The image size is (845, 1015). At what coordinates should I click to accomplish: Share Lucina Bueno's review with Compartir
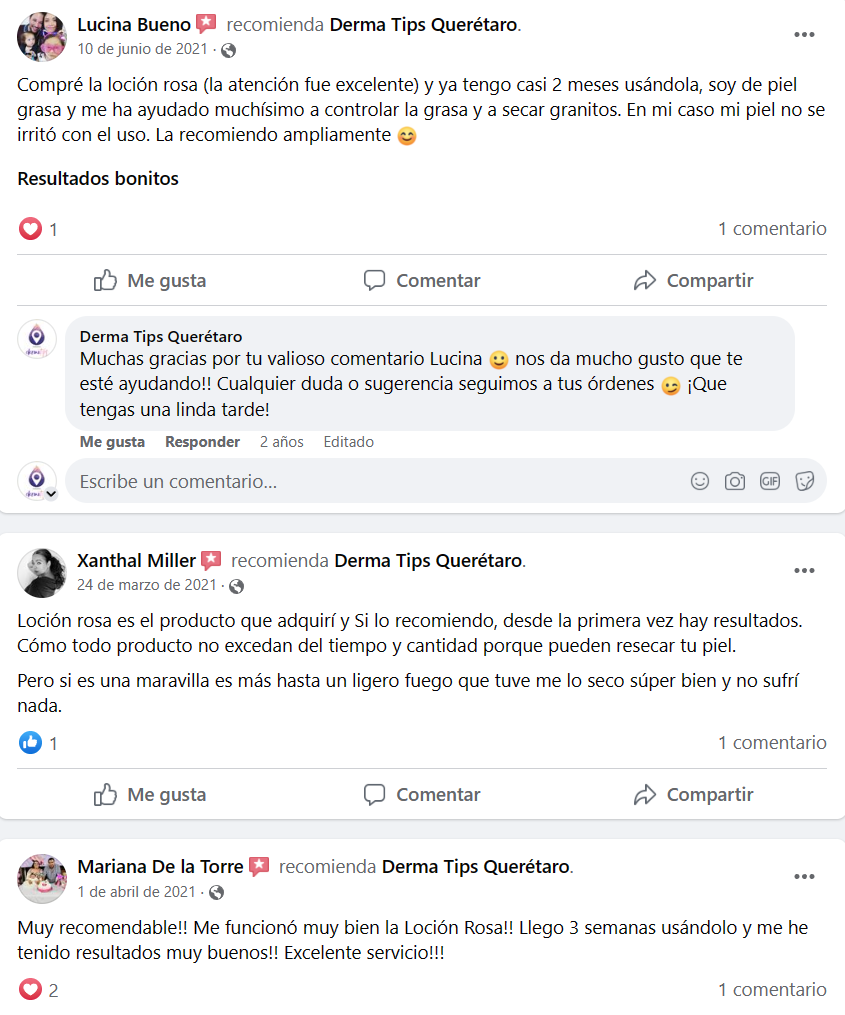pyautogui.click(x=693, y=280)
